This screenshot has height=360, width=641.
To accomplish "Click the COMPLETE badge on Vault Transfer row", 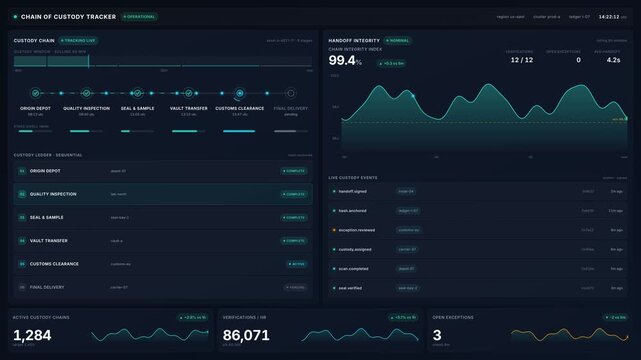I will tap(294, 241).
